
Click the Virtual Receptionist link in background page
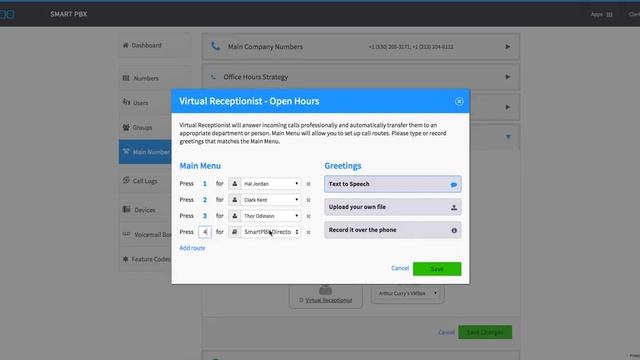coord(329,300)
